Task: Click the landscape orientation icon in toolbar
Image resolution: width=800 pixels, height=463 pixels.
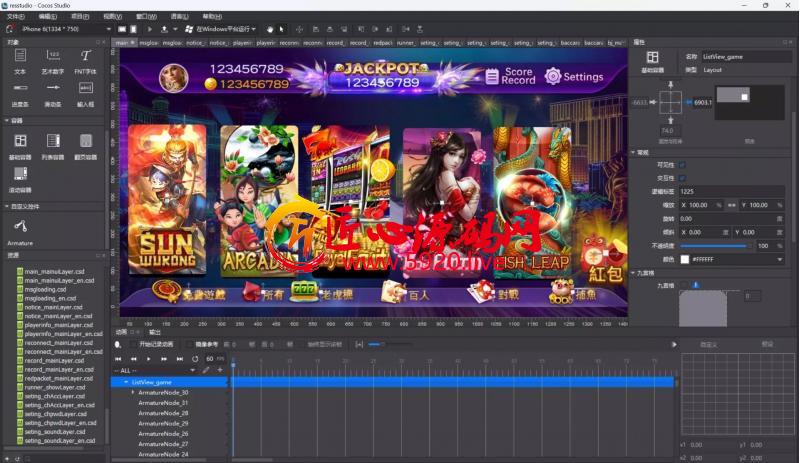Action: tap(122, 29)
